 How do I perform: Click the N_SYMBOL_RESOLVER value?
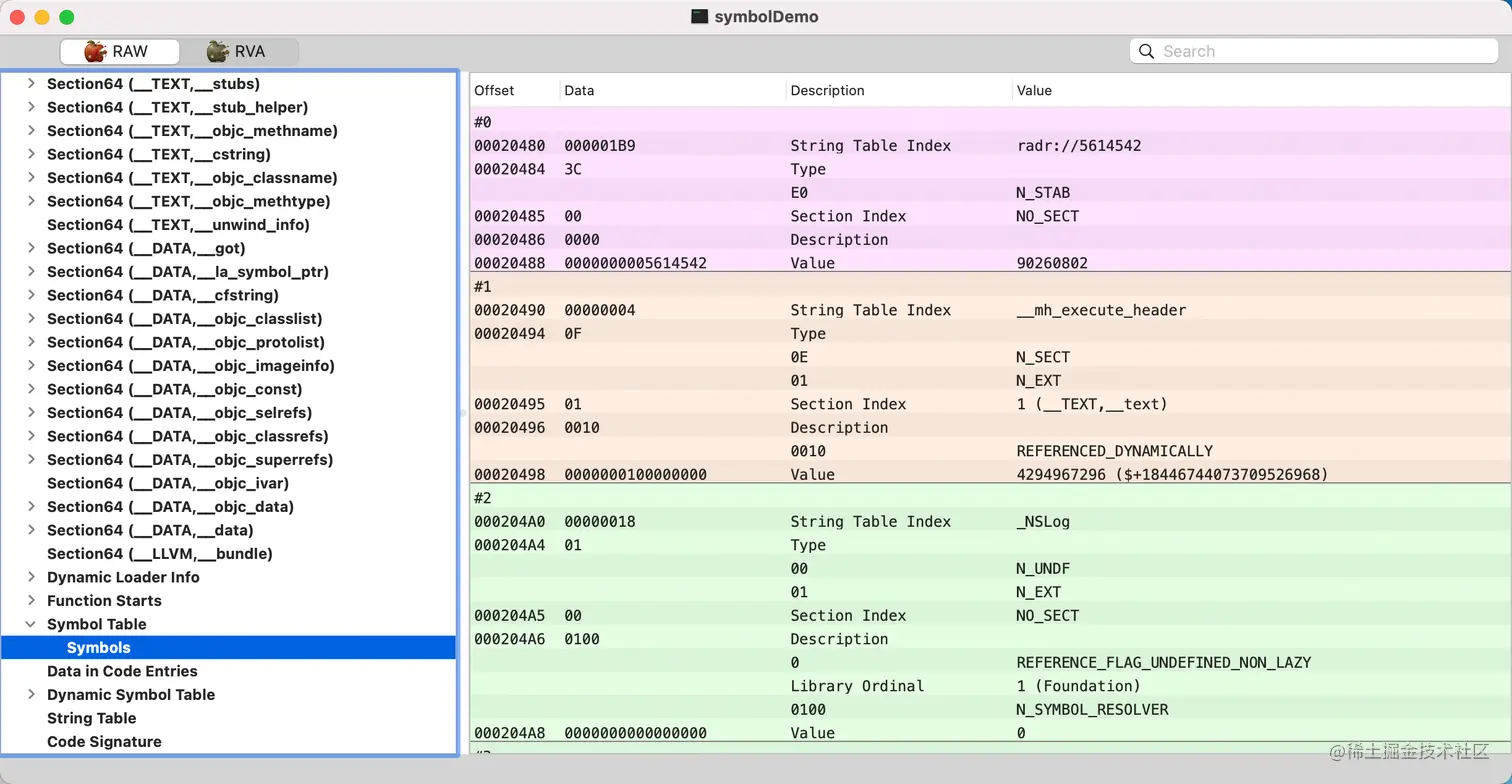1092,710
